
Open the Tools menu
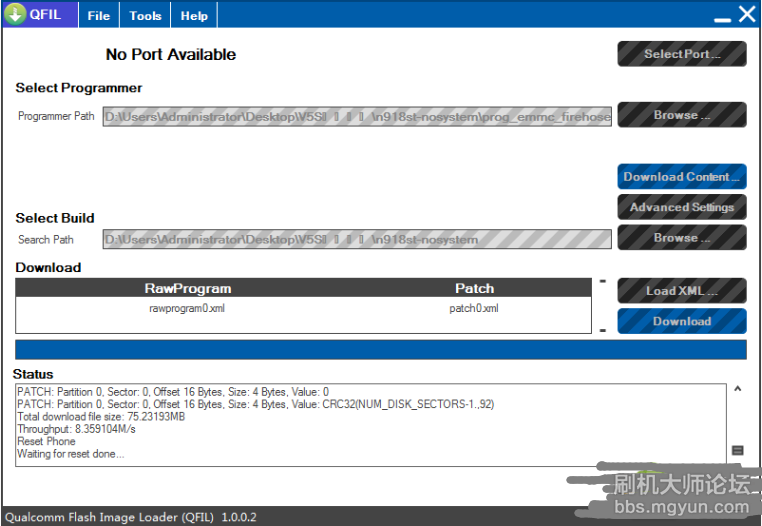click(145, 16)
